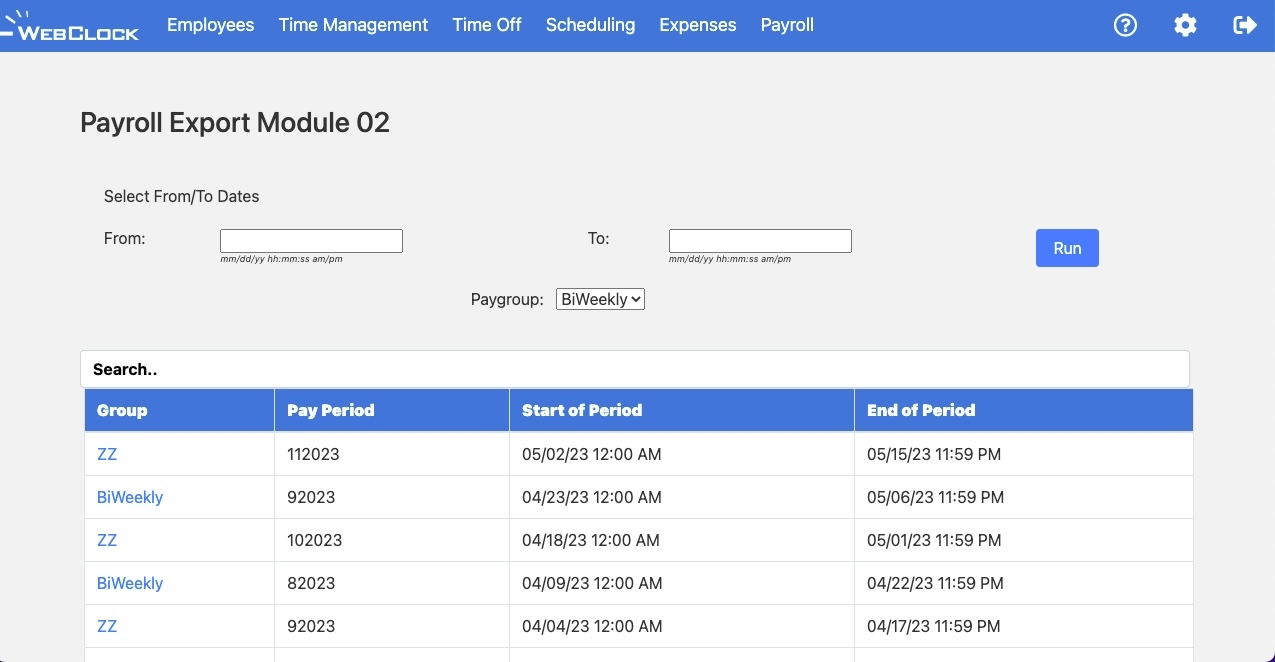1275x662 pixels.
Task: Click the Pay Period column header
Action: 330,410
